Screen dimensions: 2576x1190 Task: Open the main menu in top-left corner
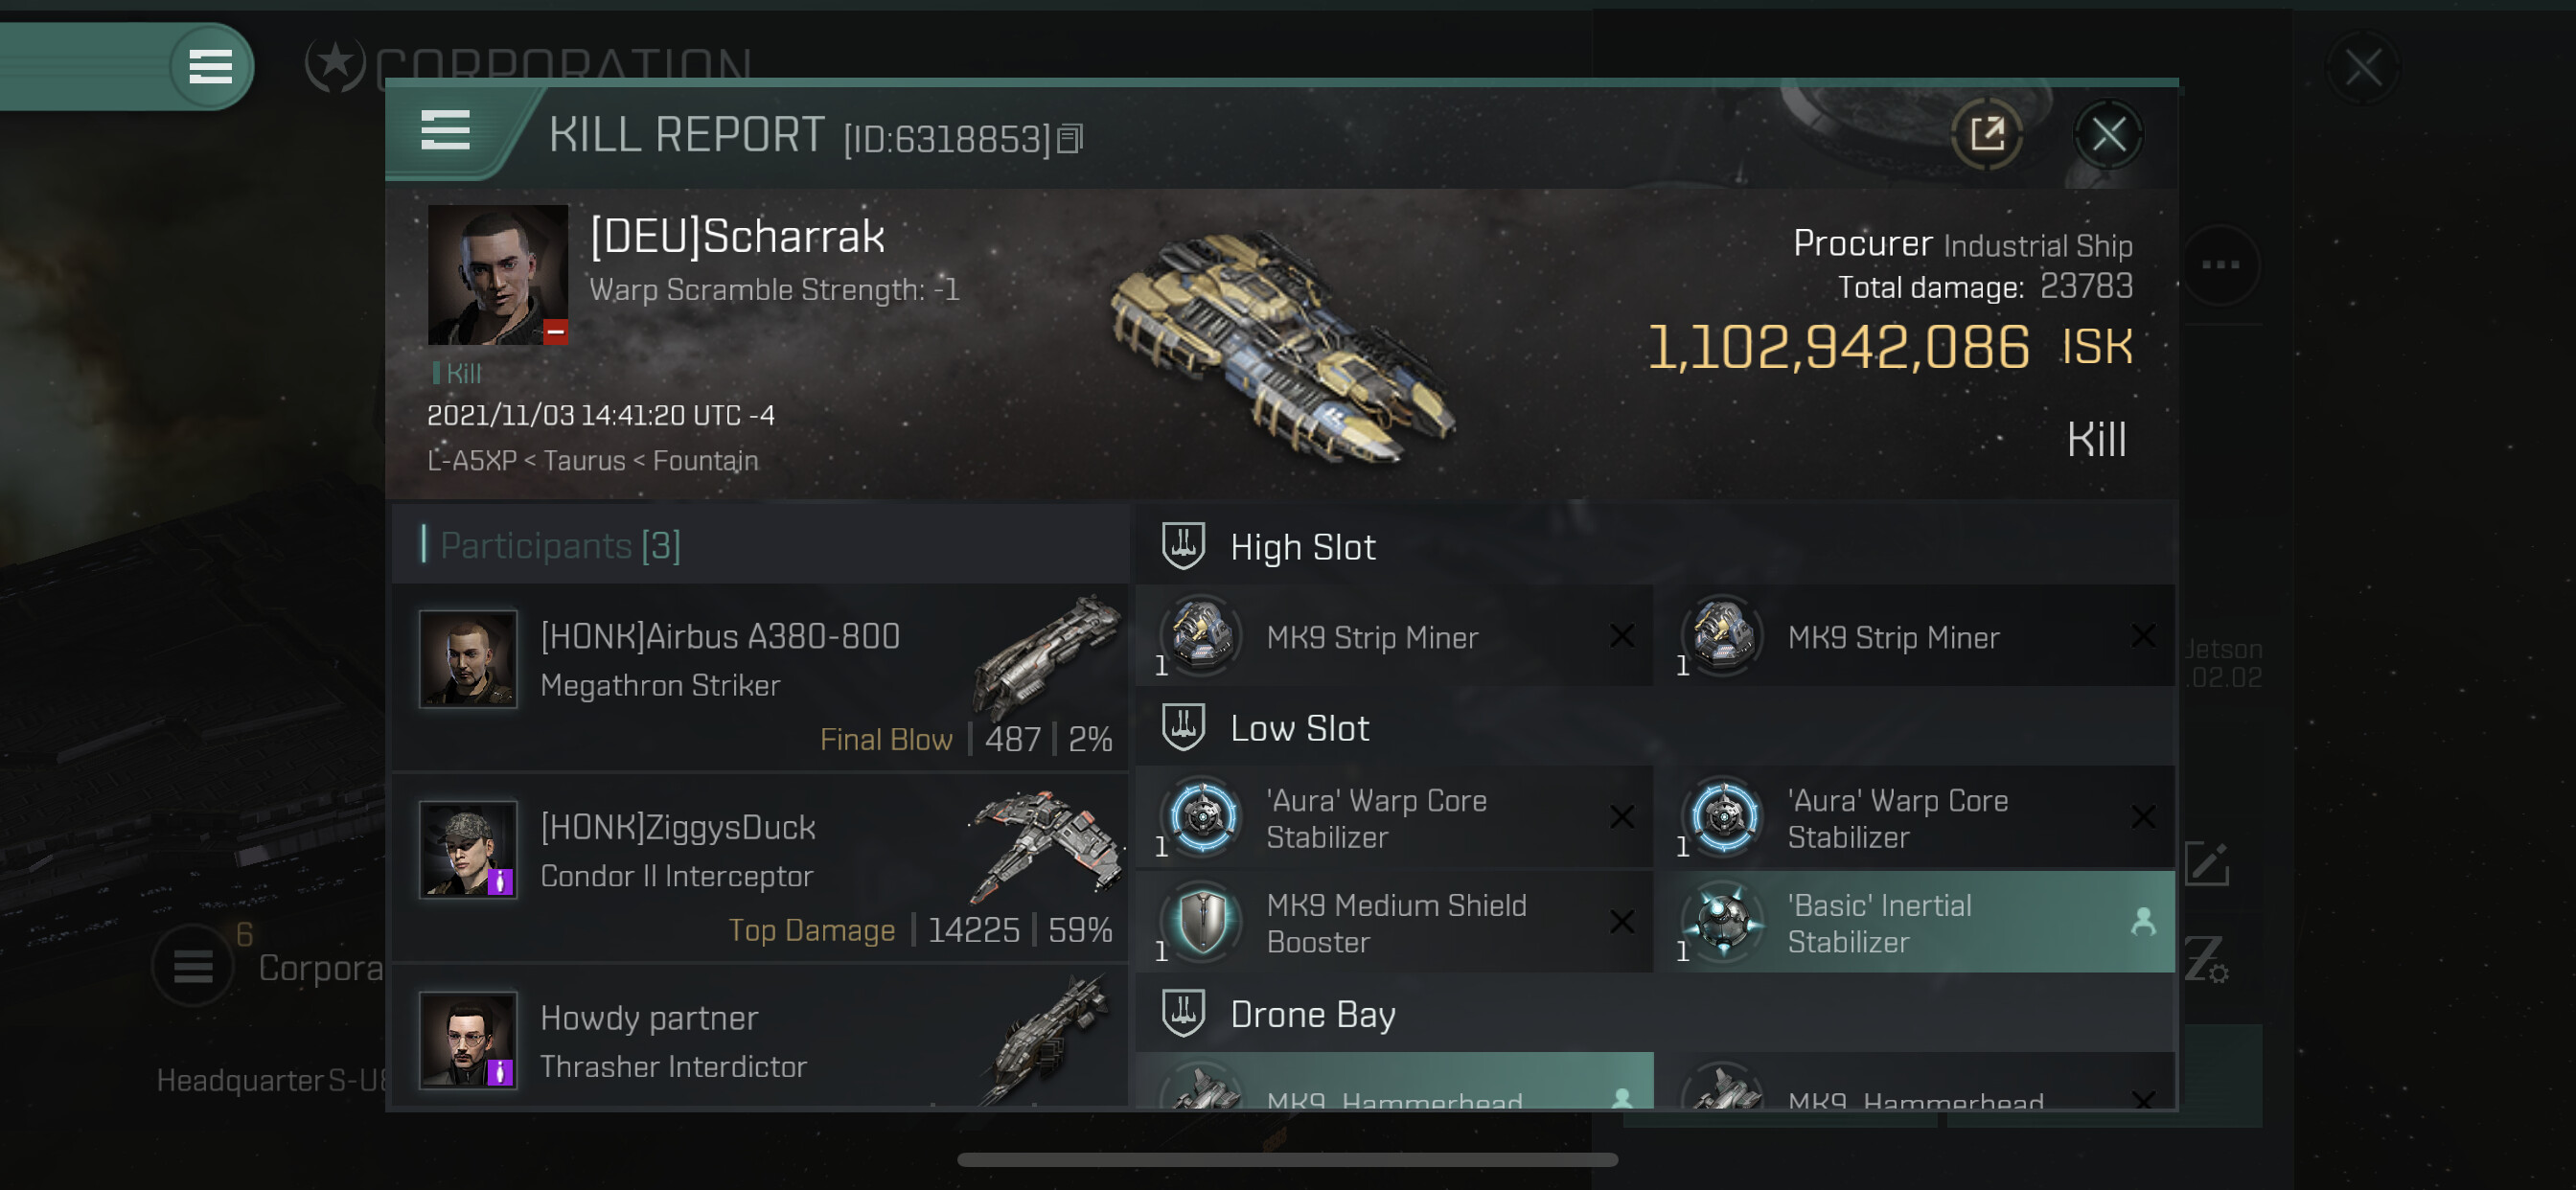click(x=210, y=67)
